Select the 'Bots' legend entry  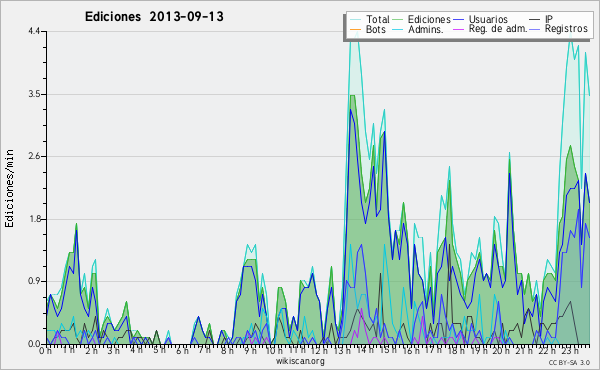point(375,29)
